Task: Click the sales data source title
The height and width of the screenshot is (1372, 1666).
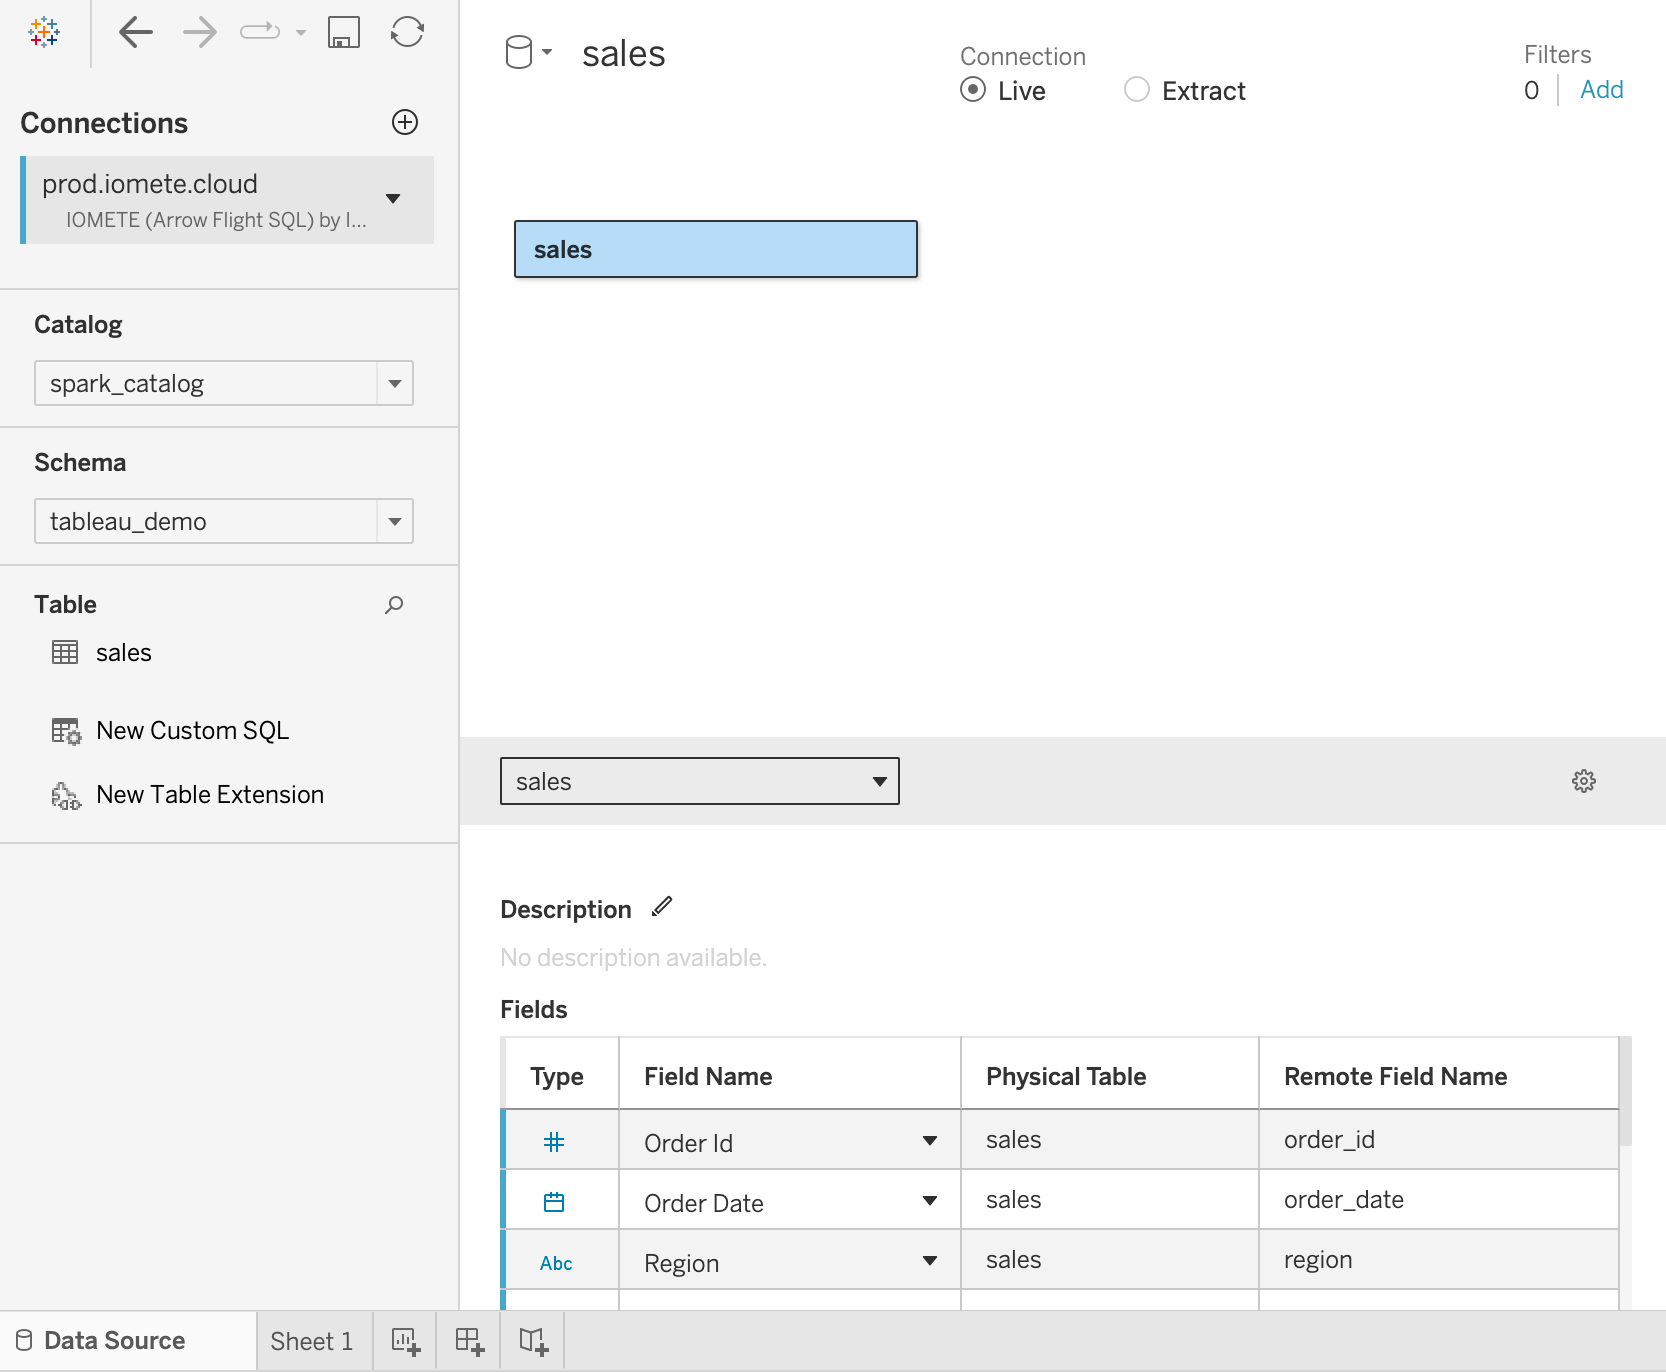Action: click(624, 54)
